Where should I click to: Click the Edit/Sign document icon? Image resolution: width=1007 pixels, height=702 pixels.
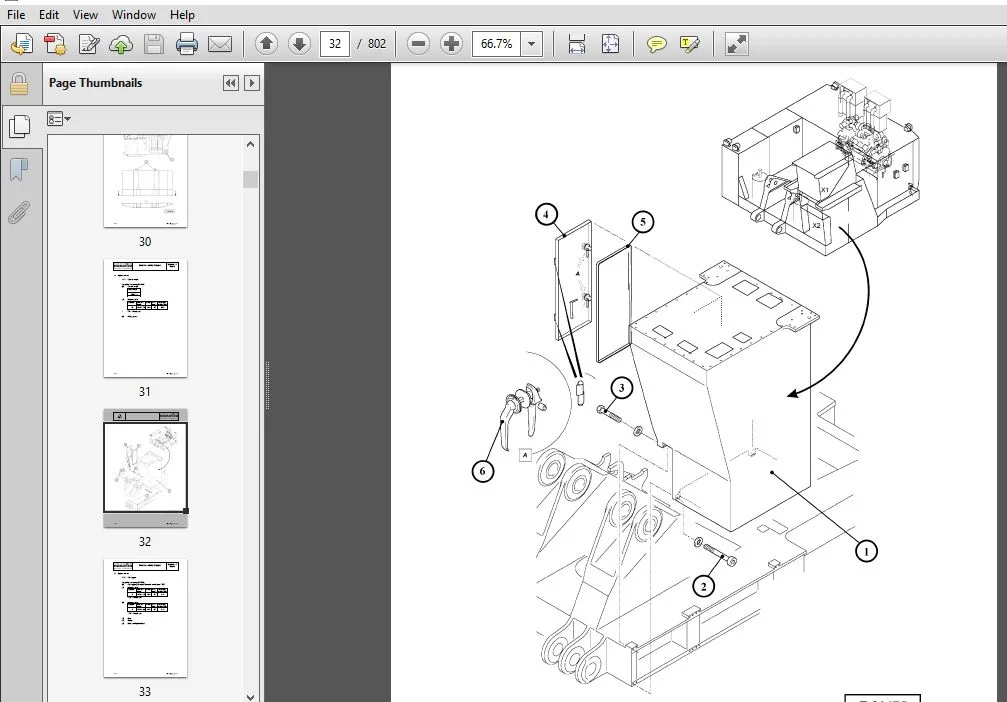pyautogui.click(x=89, y=44)
